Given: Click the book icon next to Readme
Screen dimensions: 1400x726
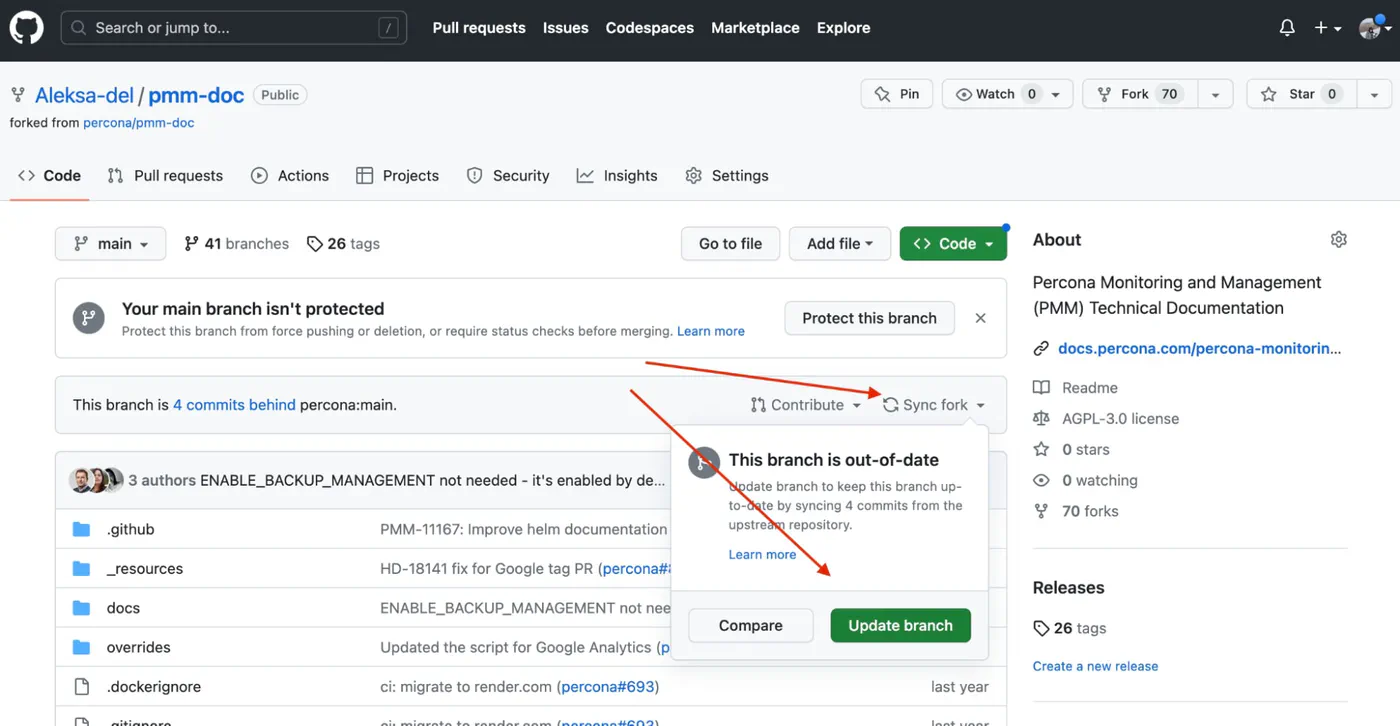Looking at the screenshot, I should tap(1041, 388).
